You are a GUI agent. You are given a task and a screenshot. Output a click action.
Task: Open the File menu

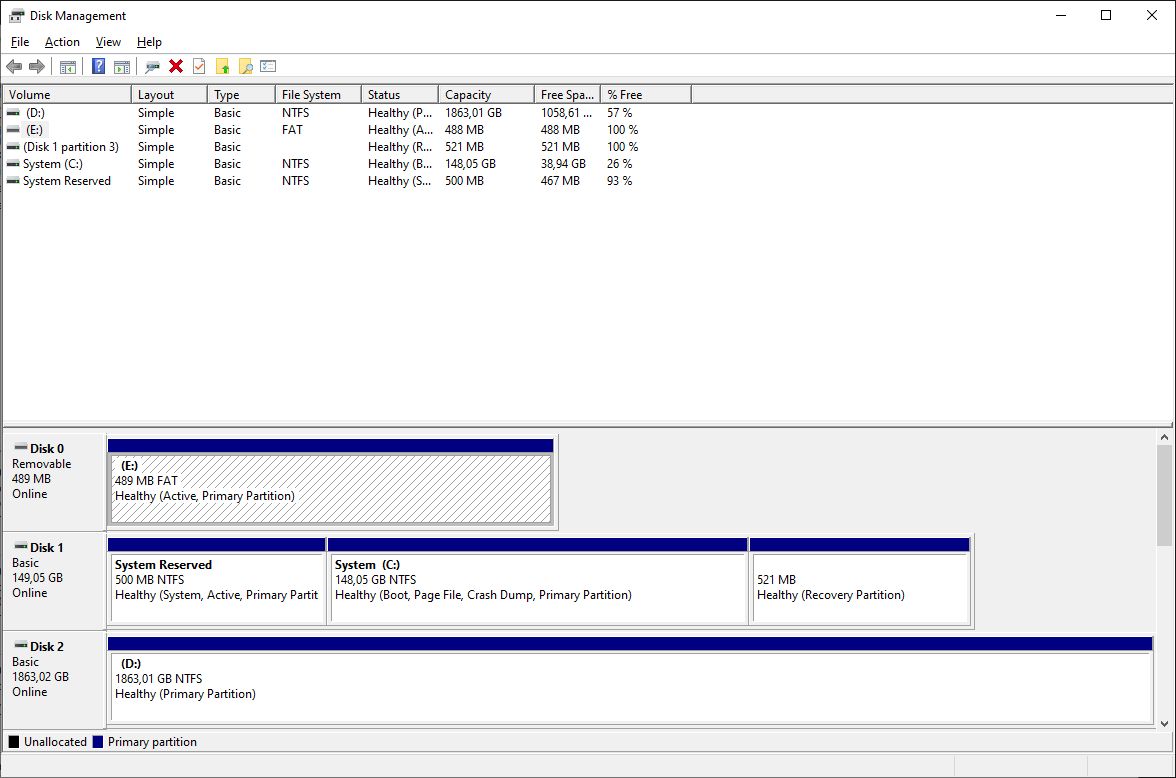coord(20,42)
